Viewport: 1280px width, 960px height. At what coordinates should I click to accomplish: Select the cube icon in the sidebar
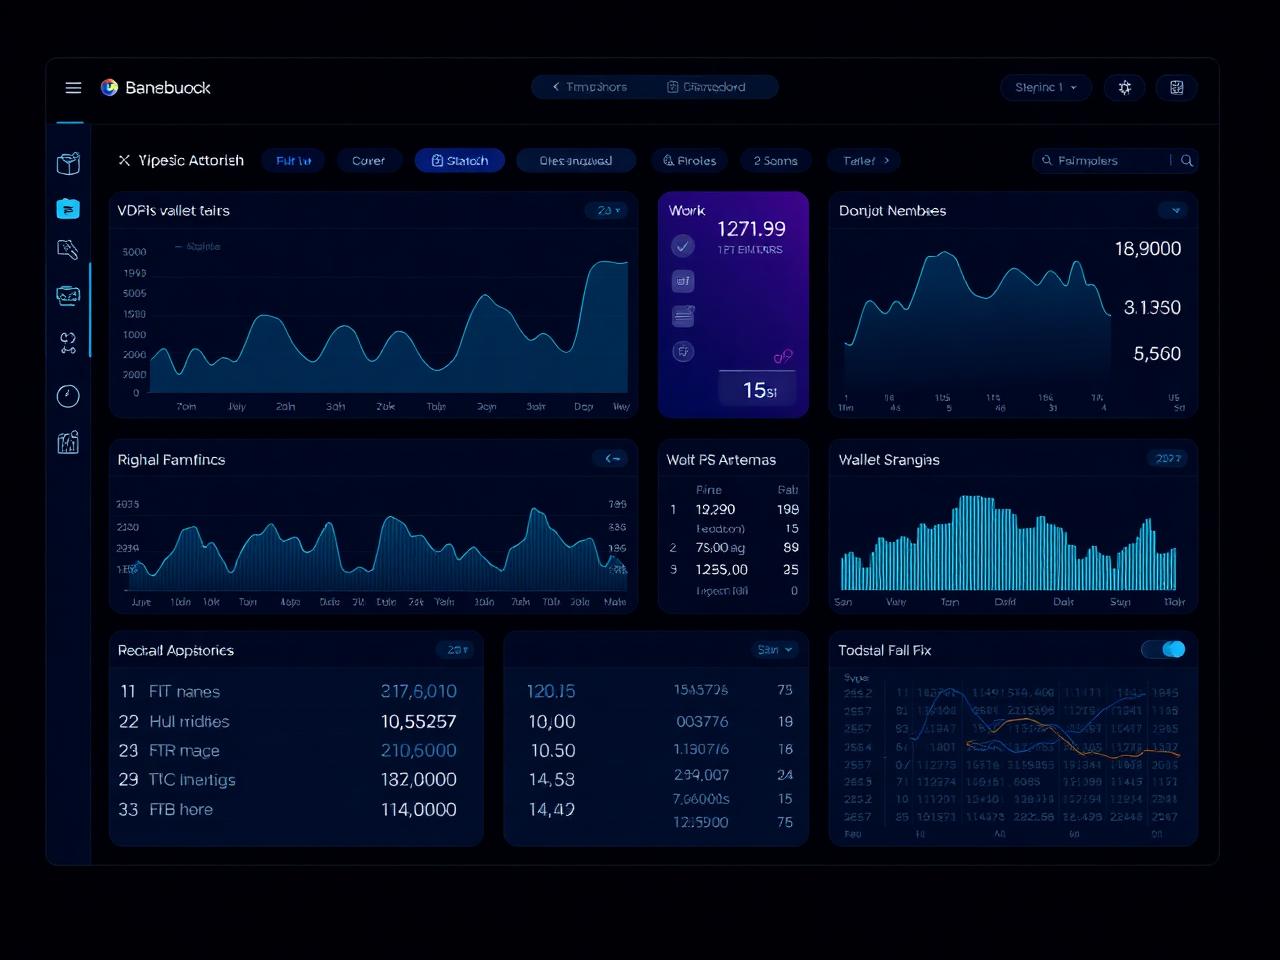68,163
